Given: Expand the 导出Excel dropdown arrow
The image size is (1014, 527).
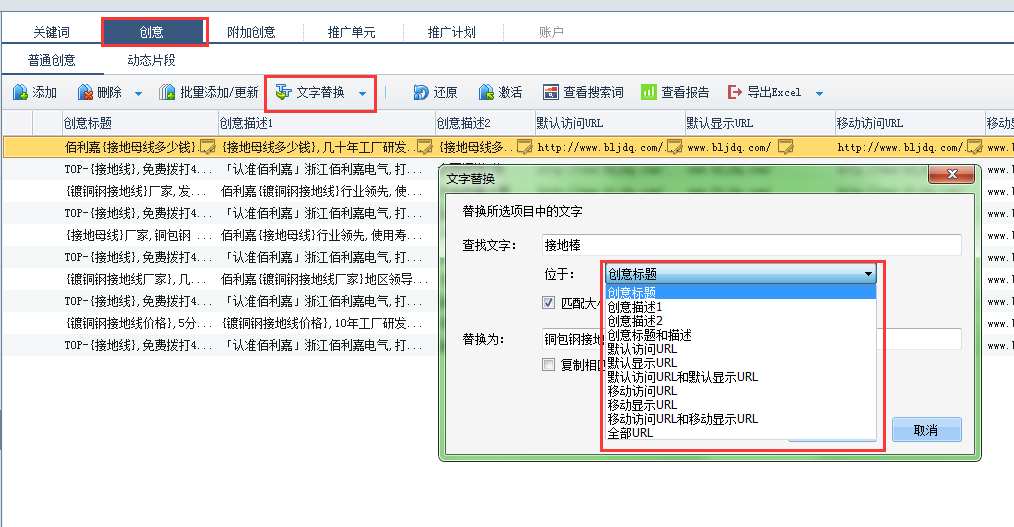Looking at the screenshot, I should coord(819,94).
